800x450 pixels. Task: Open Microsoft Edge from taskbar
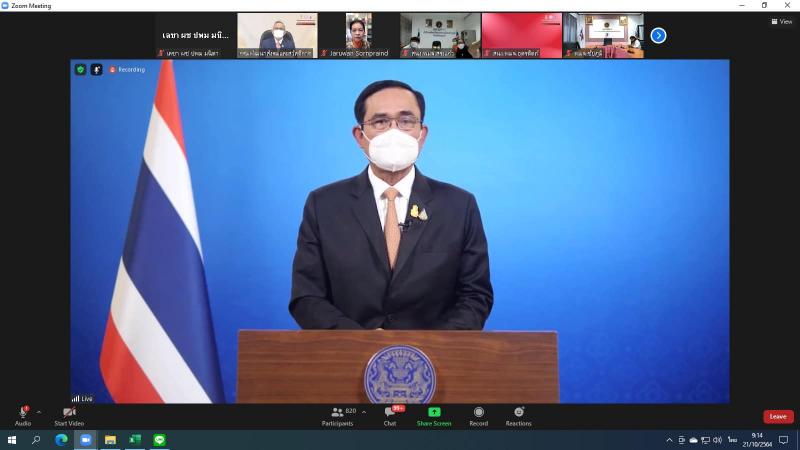(x=61, y=440)
